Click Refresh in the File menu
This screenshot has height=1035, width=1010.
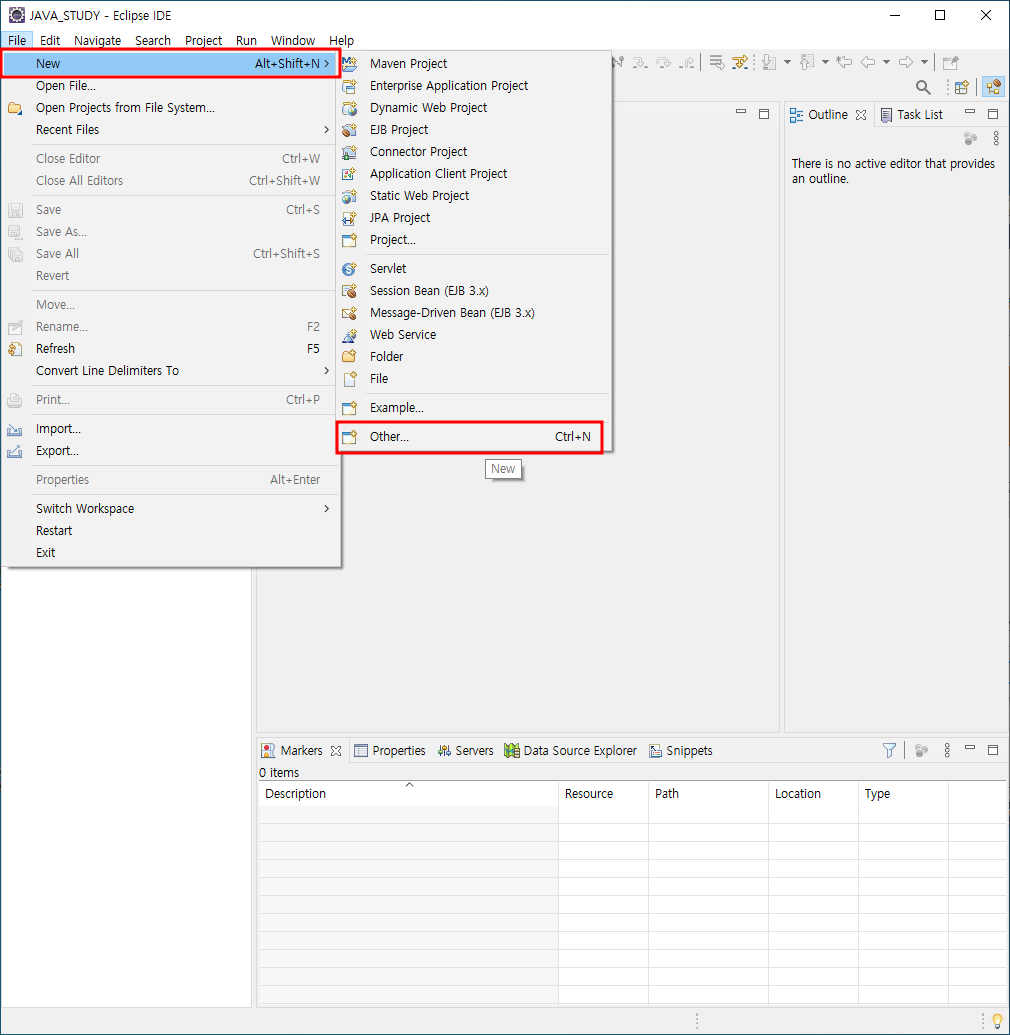click(171, 349)
